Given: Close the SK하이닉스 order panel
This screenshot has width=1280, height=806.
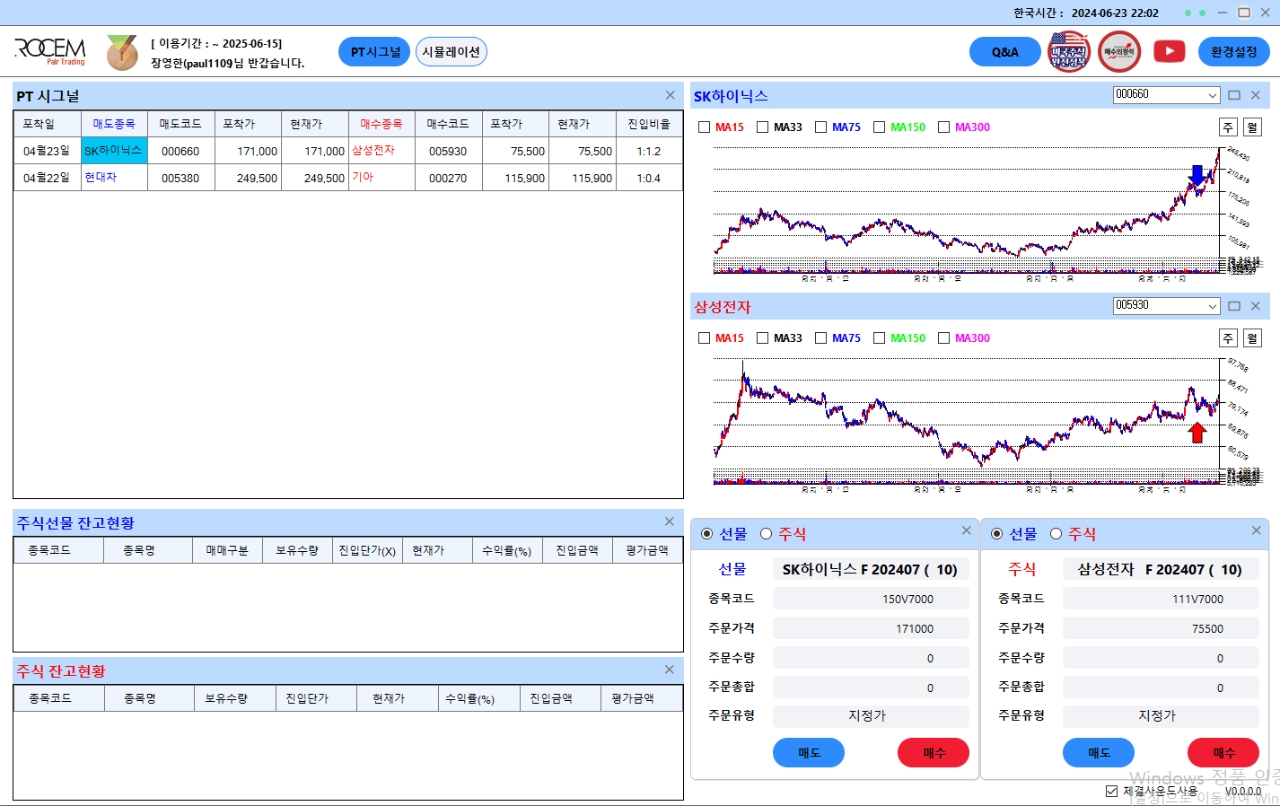Looking at the screenshot, I should [x=966, y=531].
